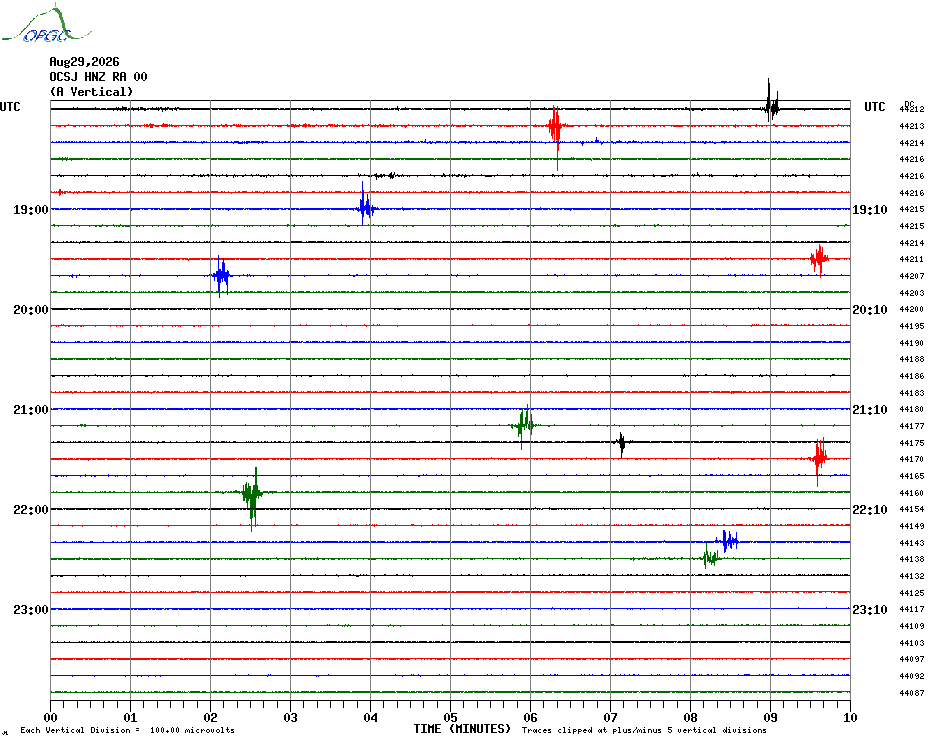Click the "03" minute axis tick label

(x=290, y=717)
